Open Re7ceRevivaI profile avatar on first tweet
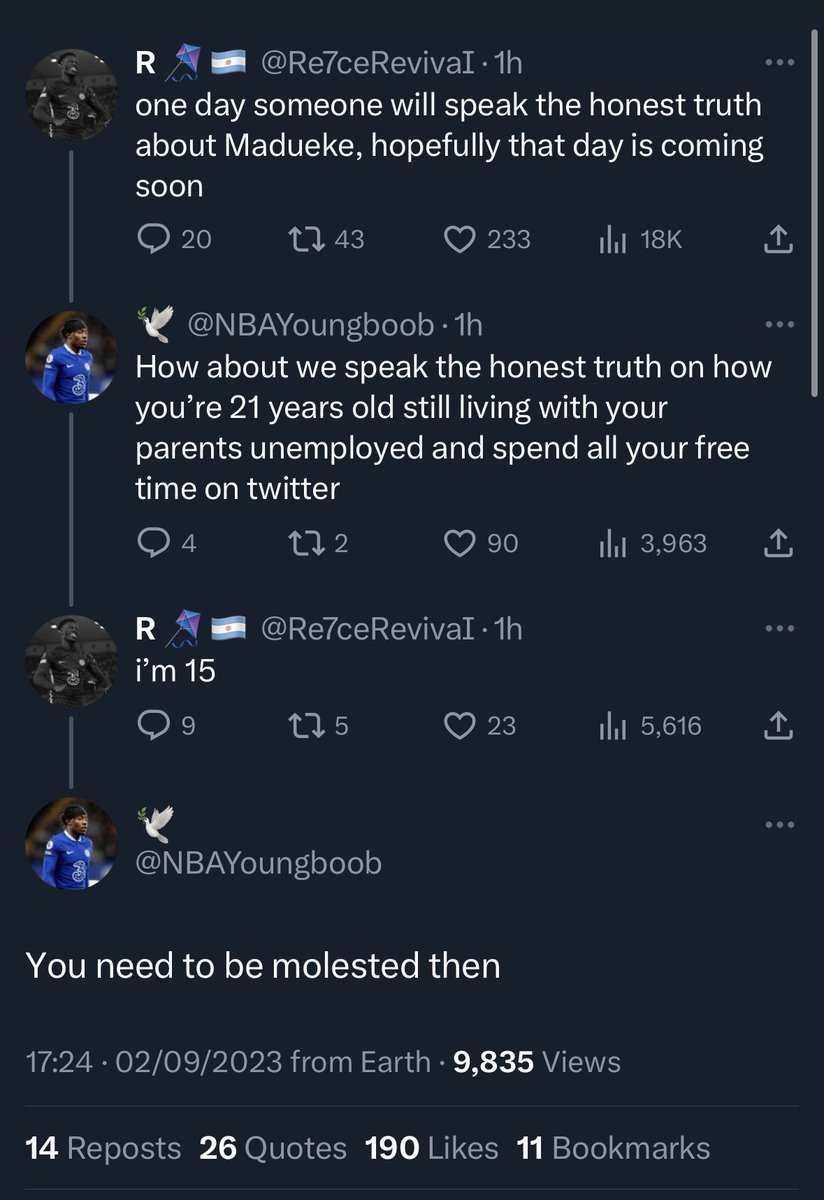The width and height of the screenshot is (824, 1200). 71,94
